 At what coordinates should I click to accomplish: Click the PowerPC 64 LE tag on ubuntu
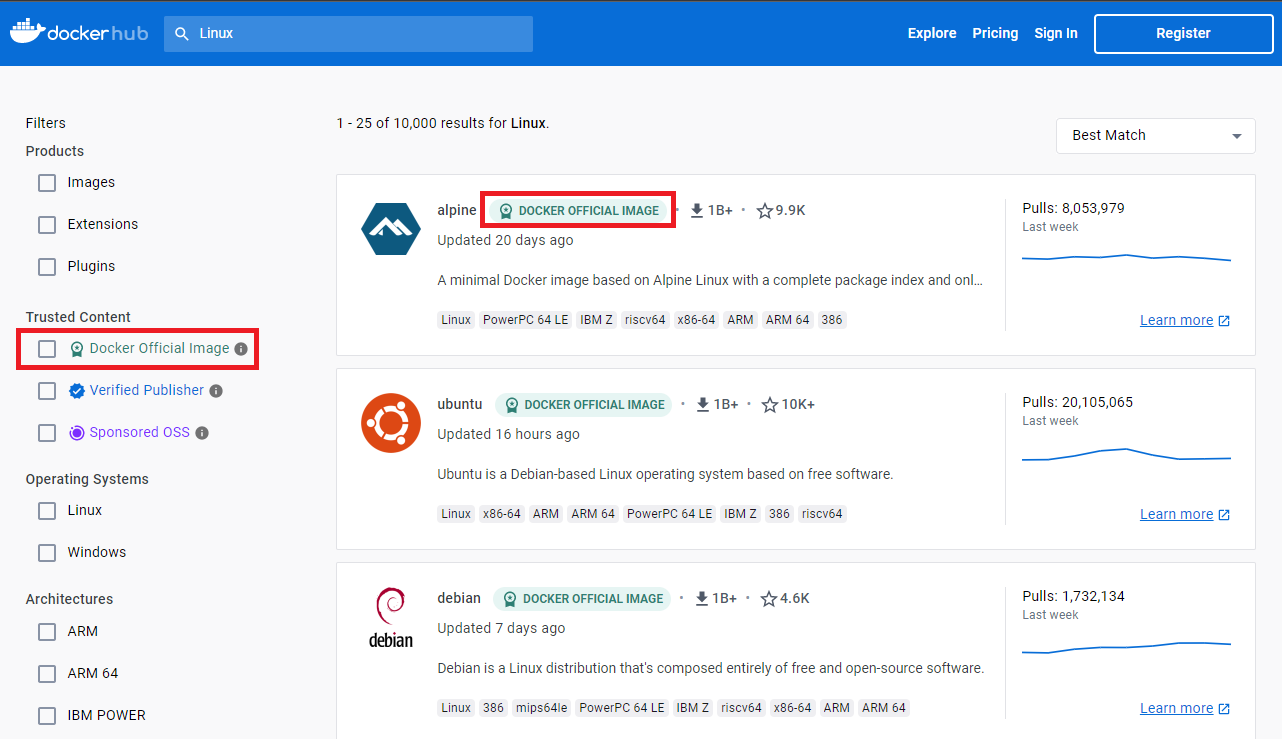coord(670,514)
